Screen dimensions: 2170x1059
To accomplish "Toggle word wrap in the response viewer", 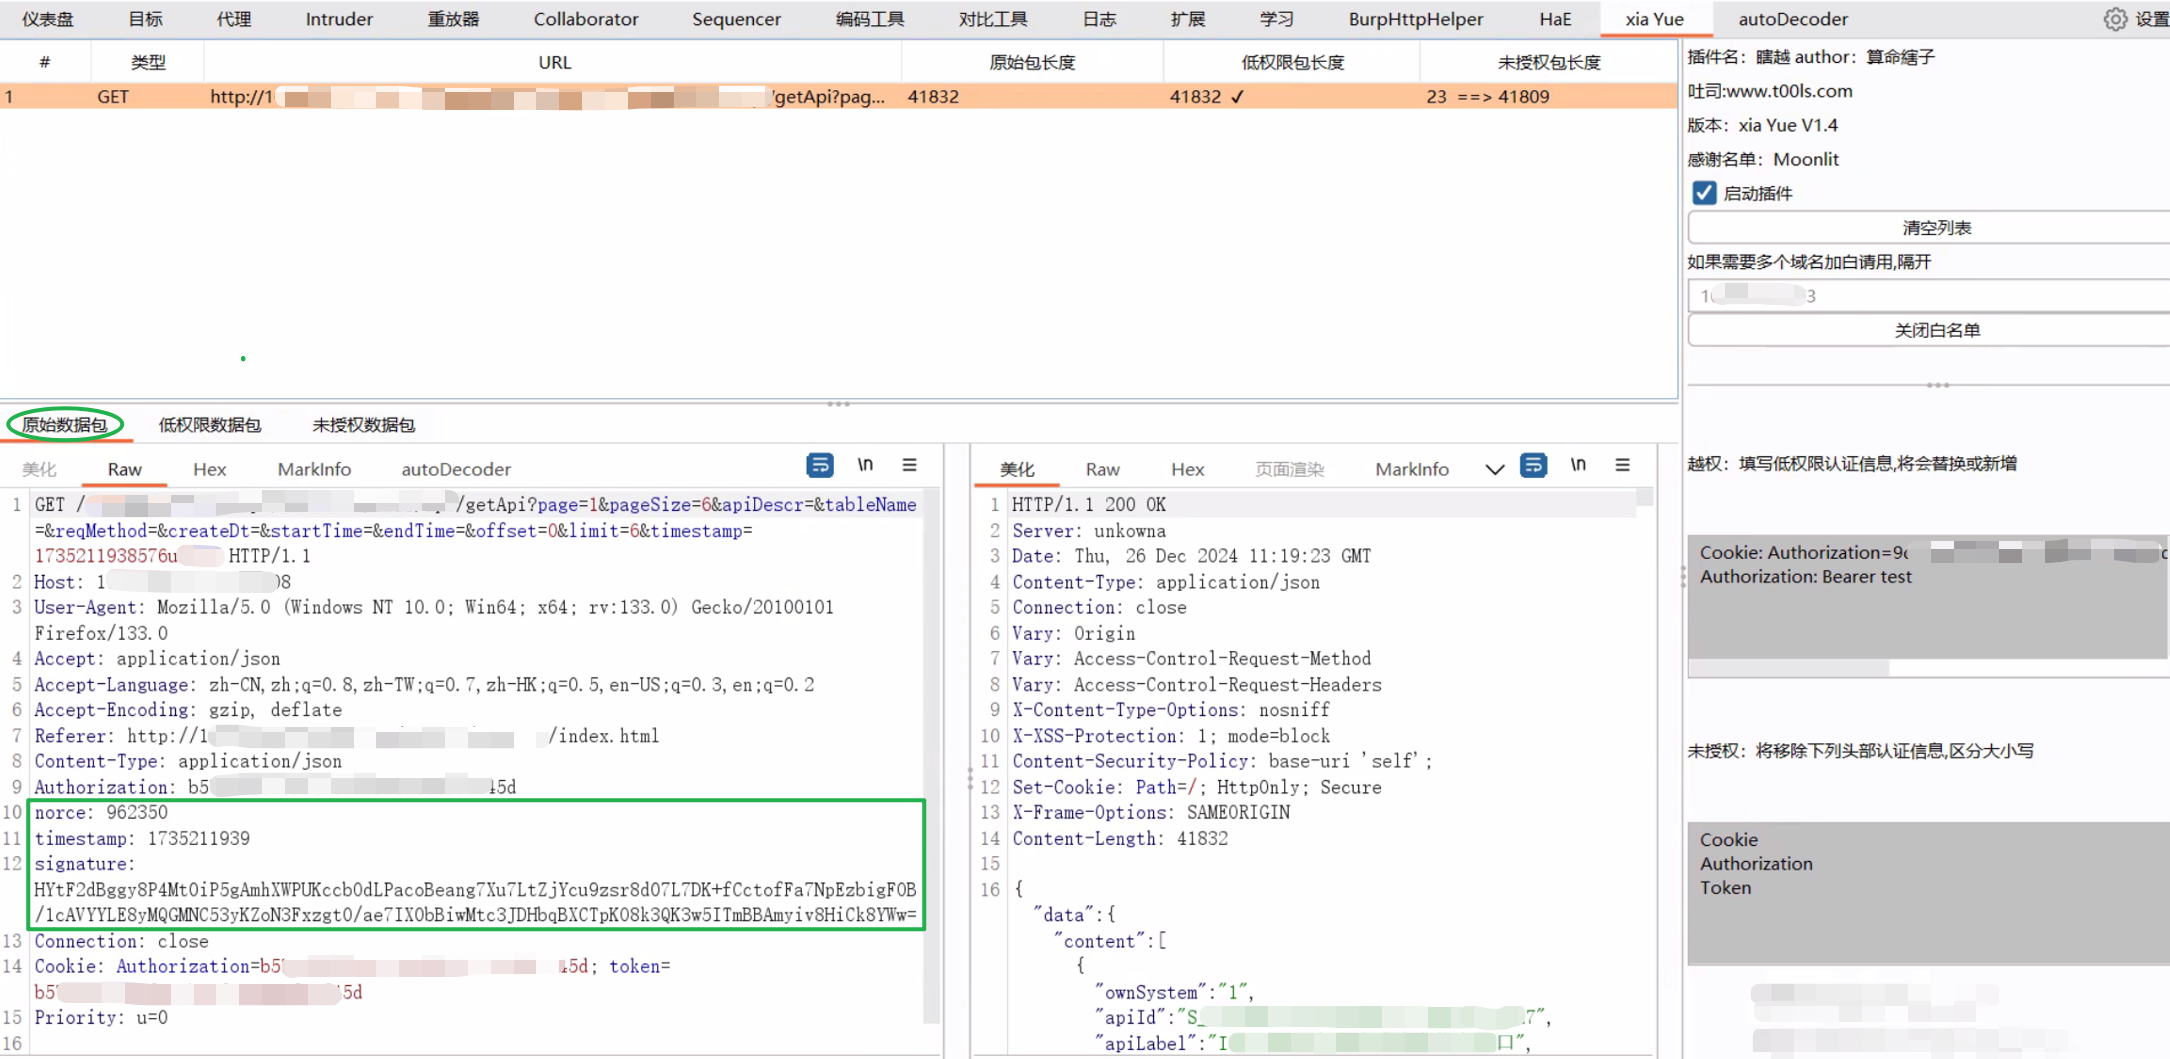I will [1533, 465].
